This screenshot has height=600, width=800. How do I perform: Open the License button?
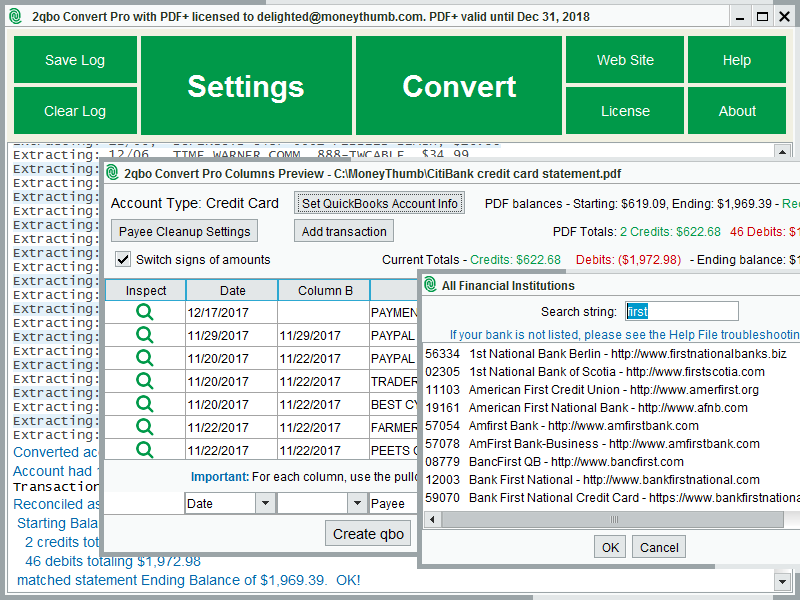tap(625, 111)
